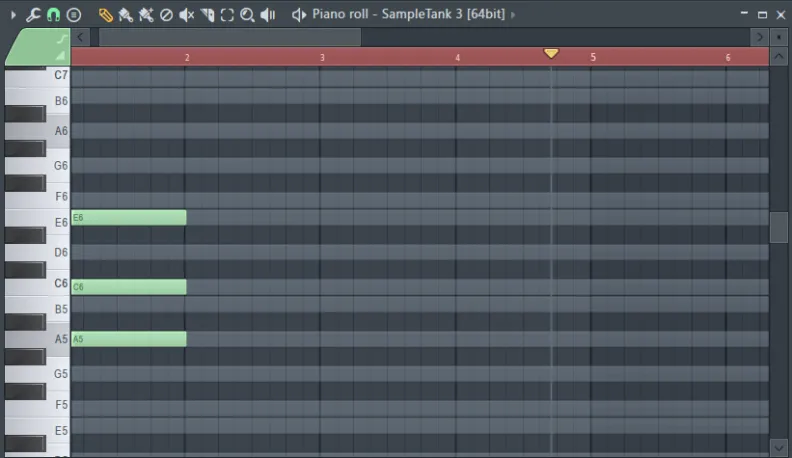Open the wrench tools menu
The height and width of the screenshot is (458, 792).
point(33,15)
